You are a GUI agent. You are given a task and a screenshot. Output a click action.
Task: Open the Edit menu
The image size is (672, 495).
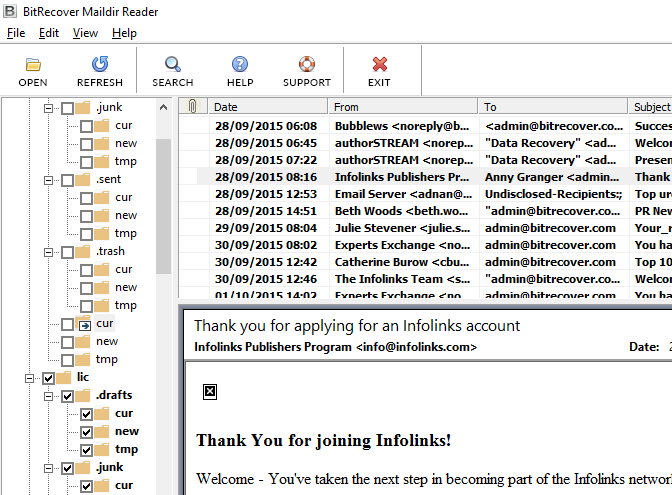coord(48,33)
